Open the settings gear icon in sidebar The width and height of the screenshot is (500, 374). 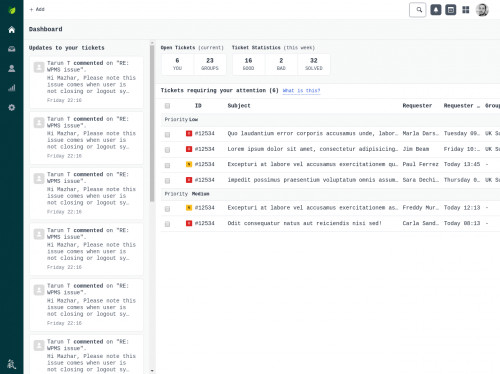point(12,107)
